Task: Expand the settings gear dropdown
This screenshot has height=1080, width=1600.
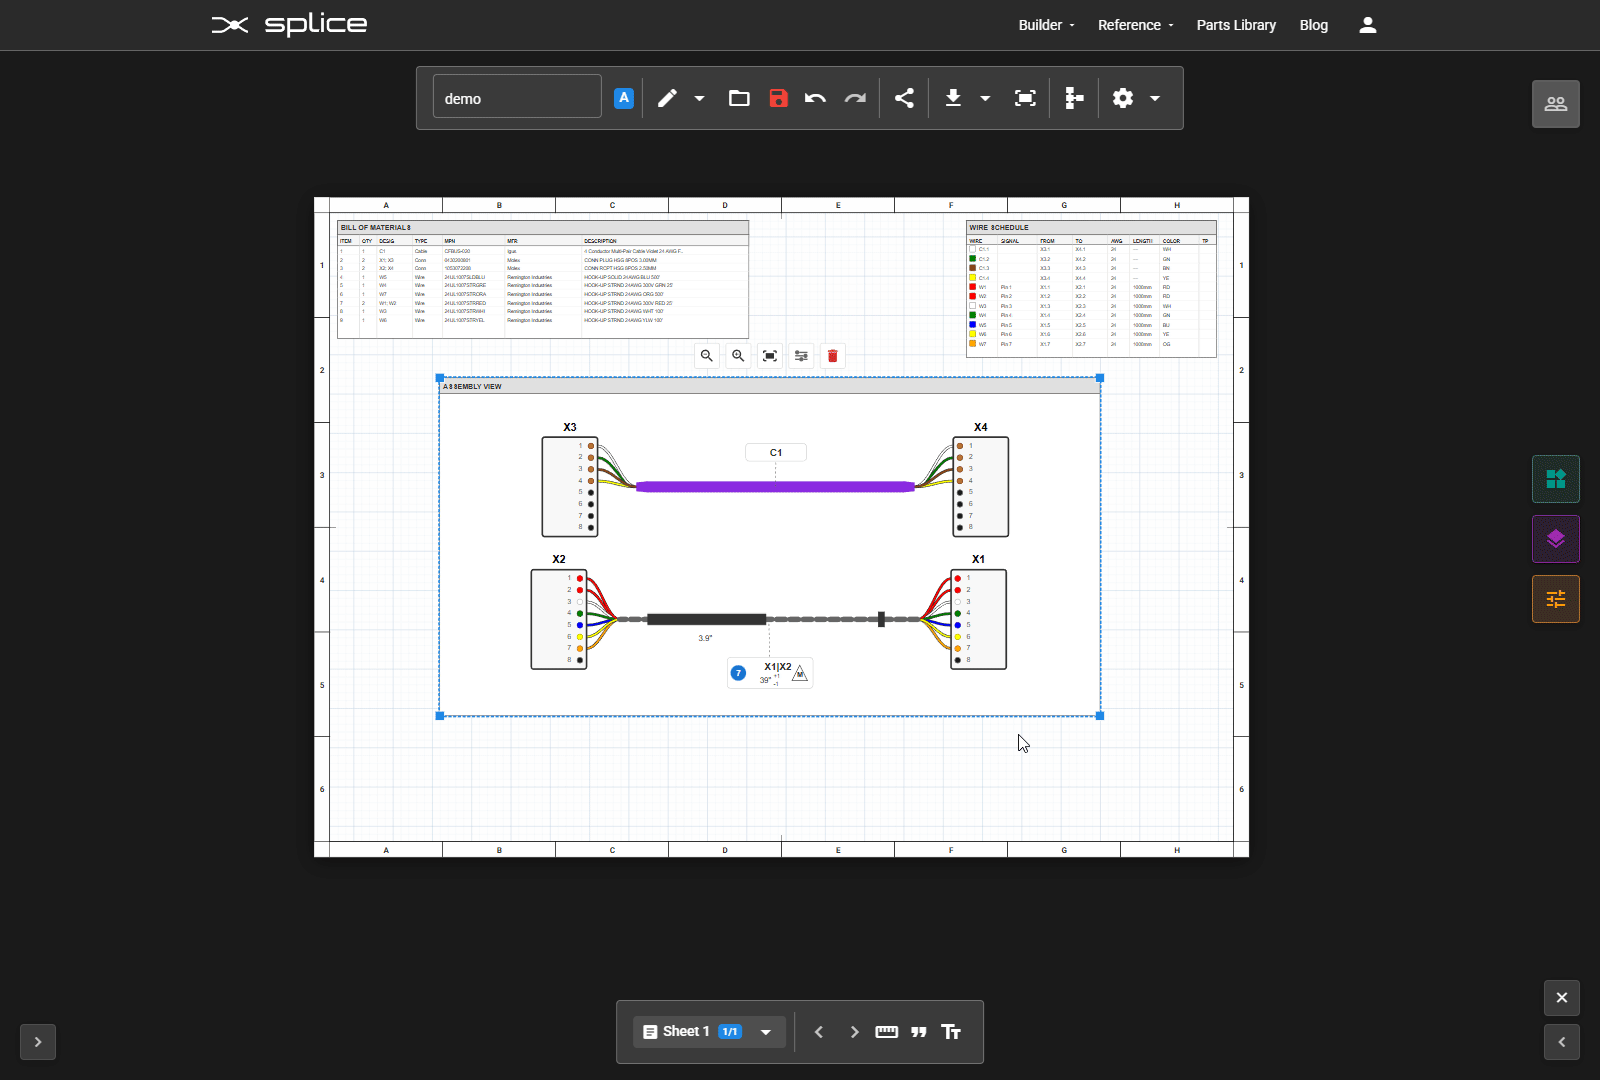Action: coord(1155,98)
